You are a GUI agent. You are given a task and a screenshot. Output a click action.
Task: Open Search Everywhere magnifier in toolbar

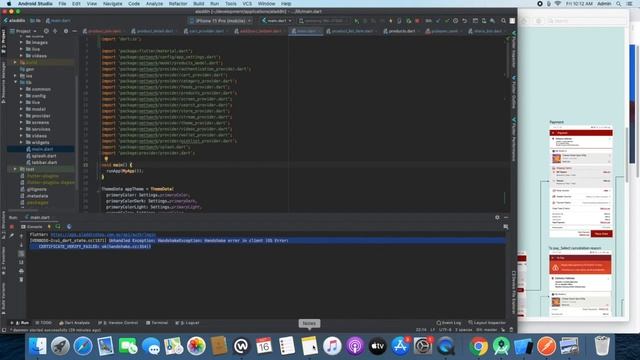point(503,21)
